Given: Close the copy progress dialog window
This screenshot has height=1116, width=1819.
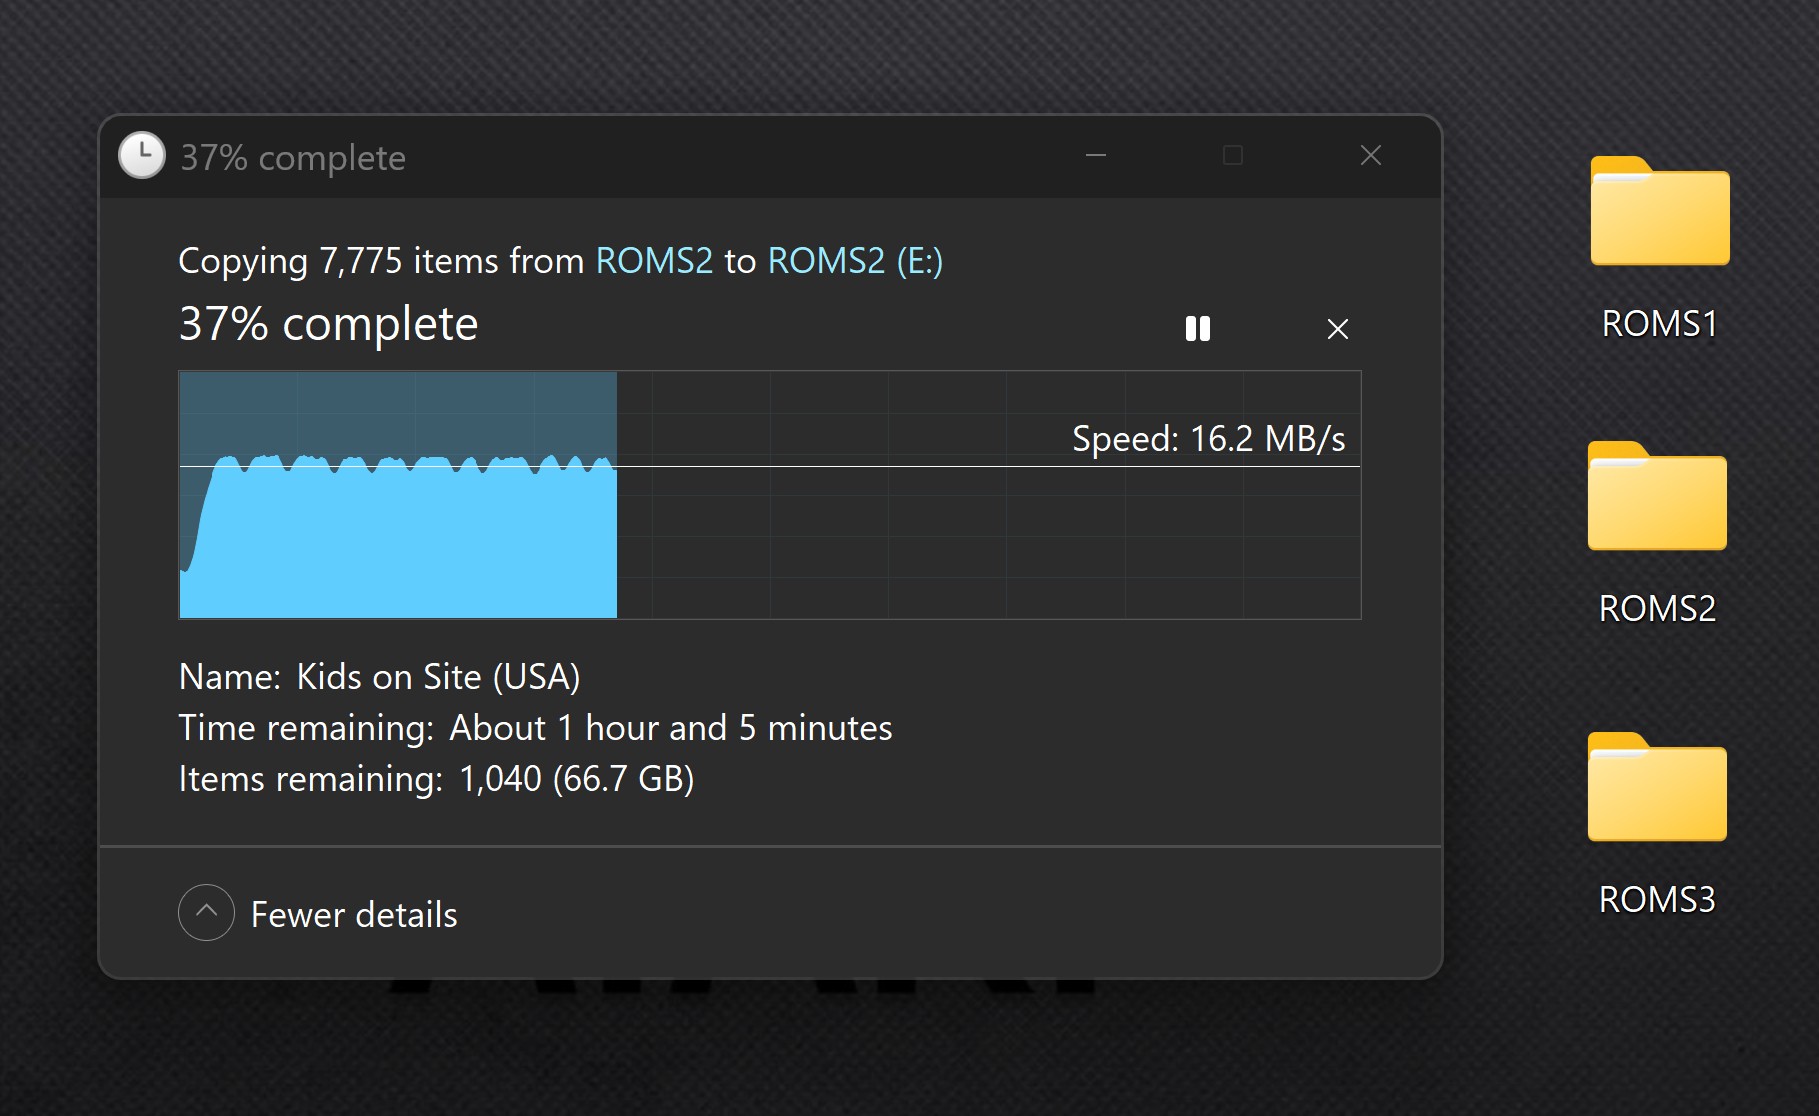Looking at the screenshot, I should click(1370, 156).
